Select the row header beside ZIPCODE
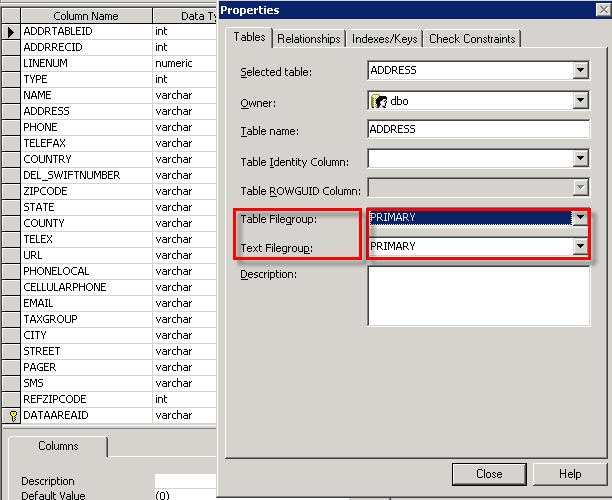Screen dimensions: 612x500 (x=11, y=191)
